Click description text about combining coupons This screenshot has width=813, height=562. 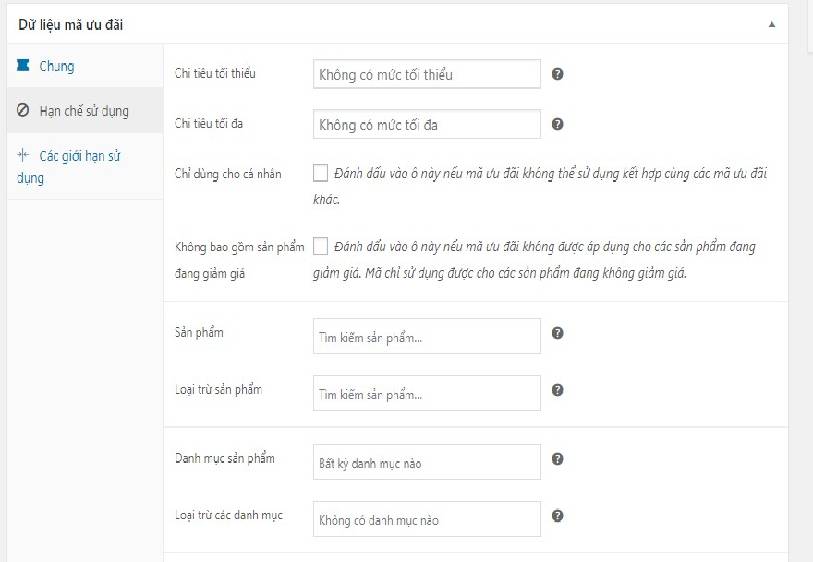click(540, 186)
